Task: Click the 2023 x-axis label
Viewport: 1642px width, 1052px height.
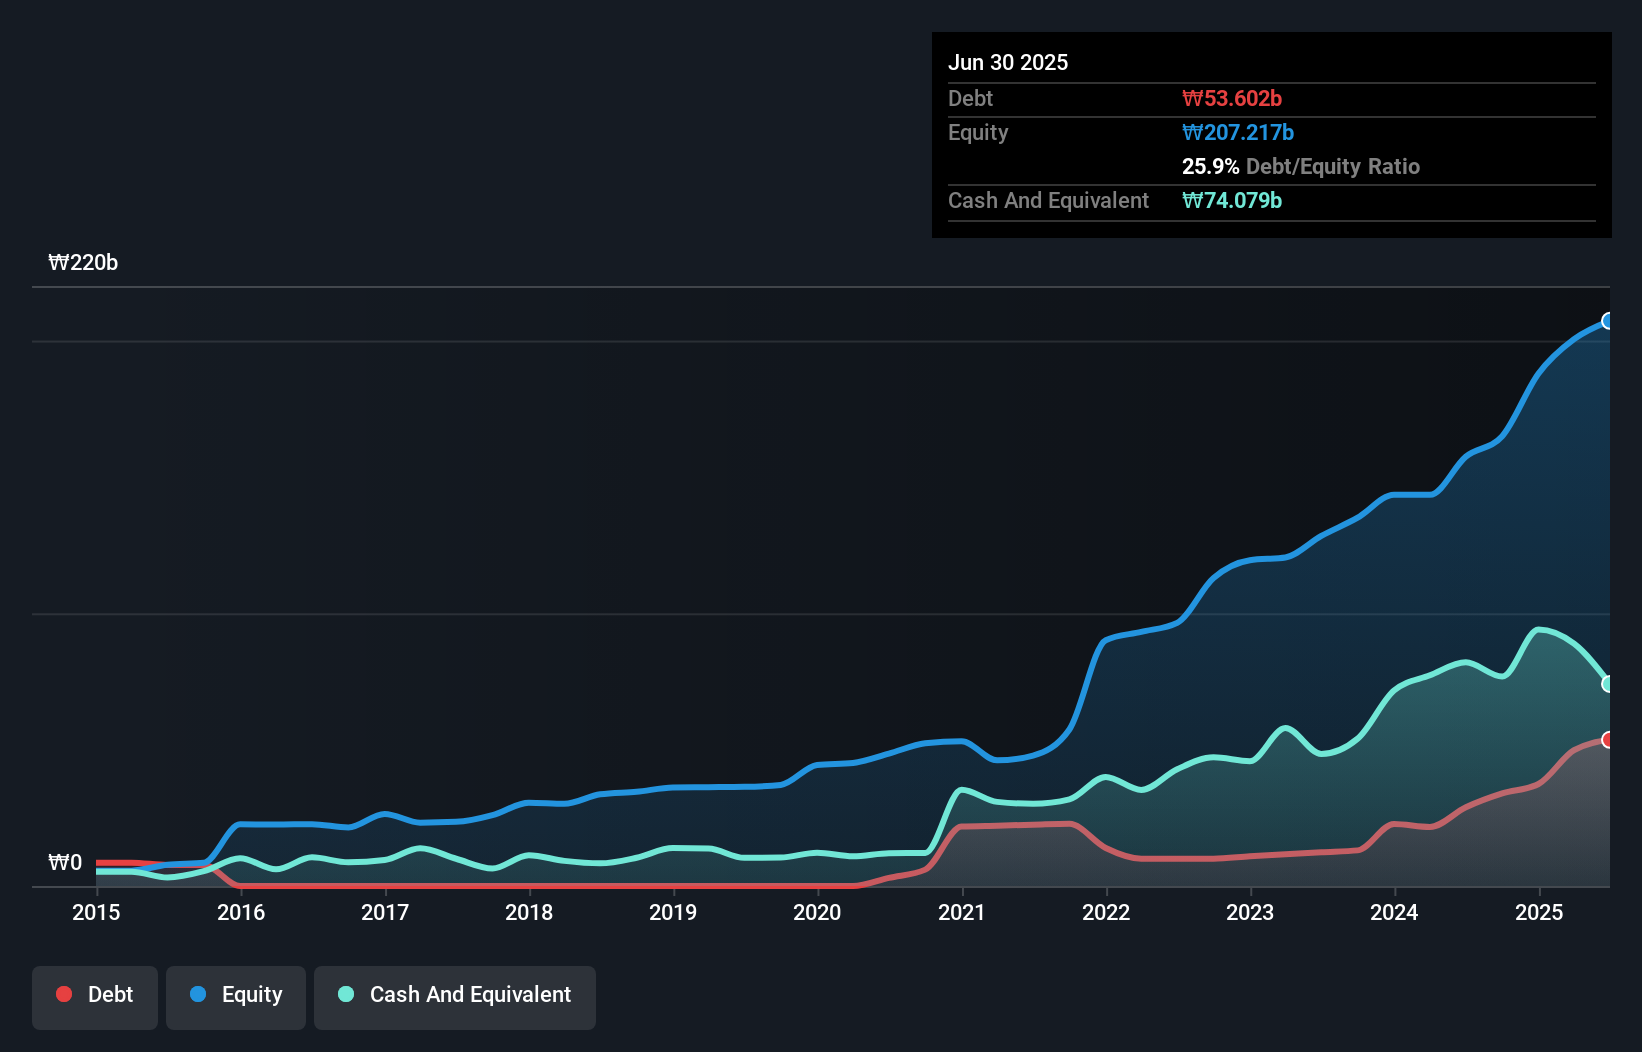Action: [1250, 912]
